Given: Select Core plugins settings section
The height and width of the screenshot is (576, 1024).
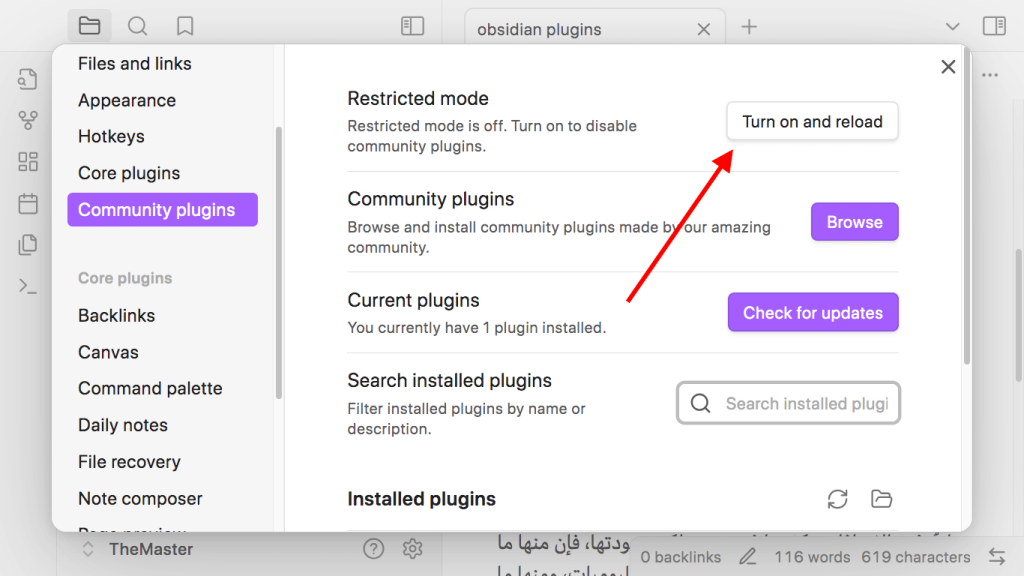Looking at the screenshot, I should [129, 173].
